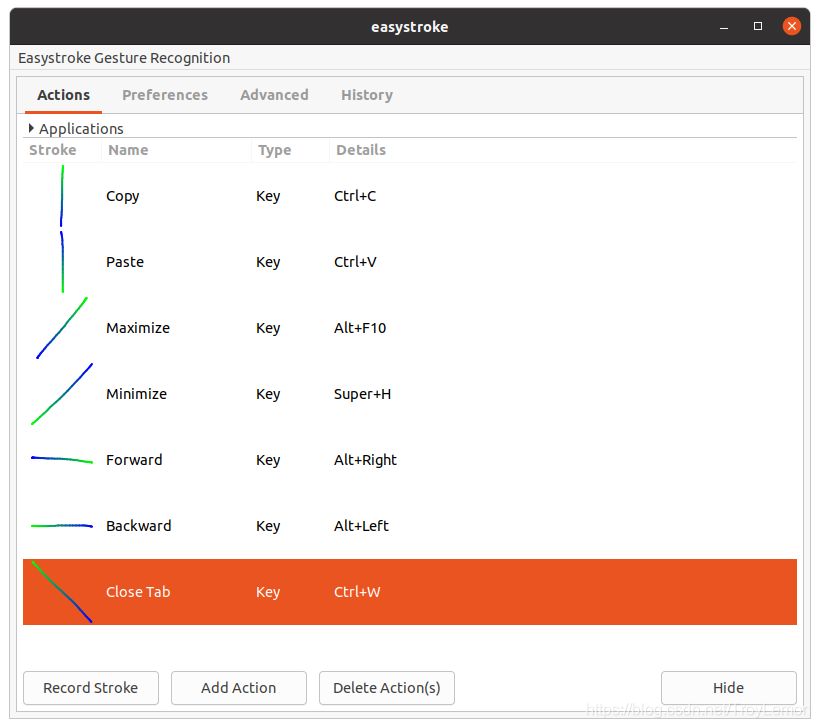Viewport: 820px width, 728px height.
Task: Click the Record Stroke button
Action: (90, 688)
